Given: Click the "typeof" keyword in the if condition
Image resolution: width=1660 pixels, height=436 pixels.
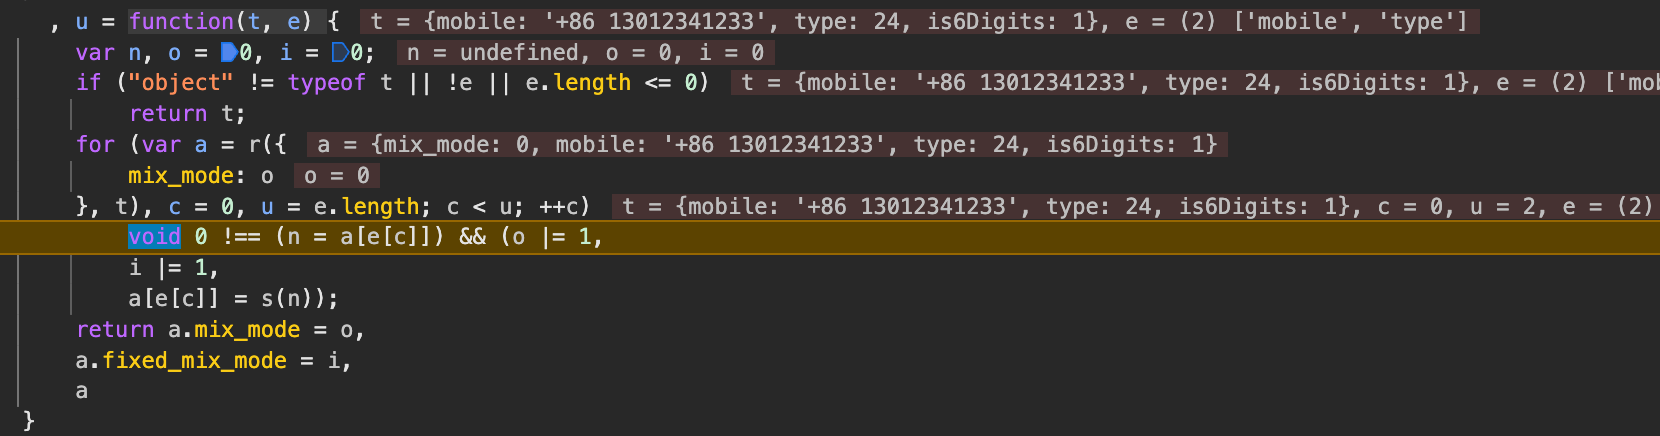Looking at the screenshot, I should (326, 83).
